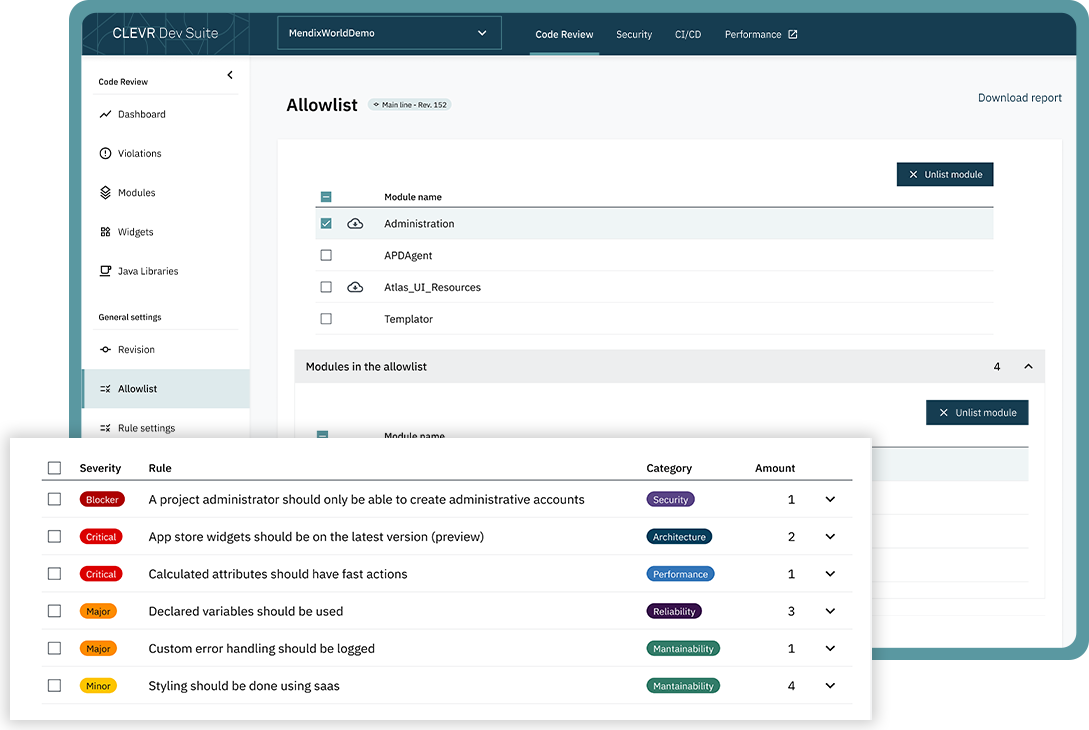Click the Amount column header

775,468
